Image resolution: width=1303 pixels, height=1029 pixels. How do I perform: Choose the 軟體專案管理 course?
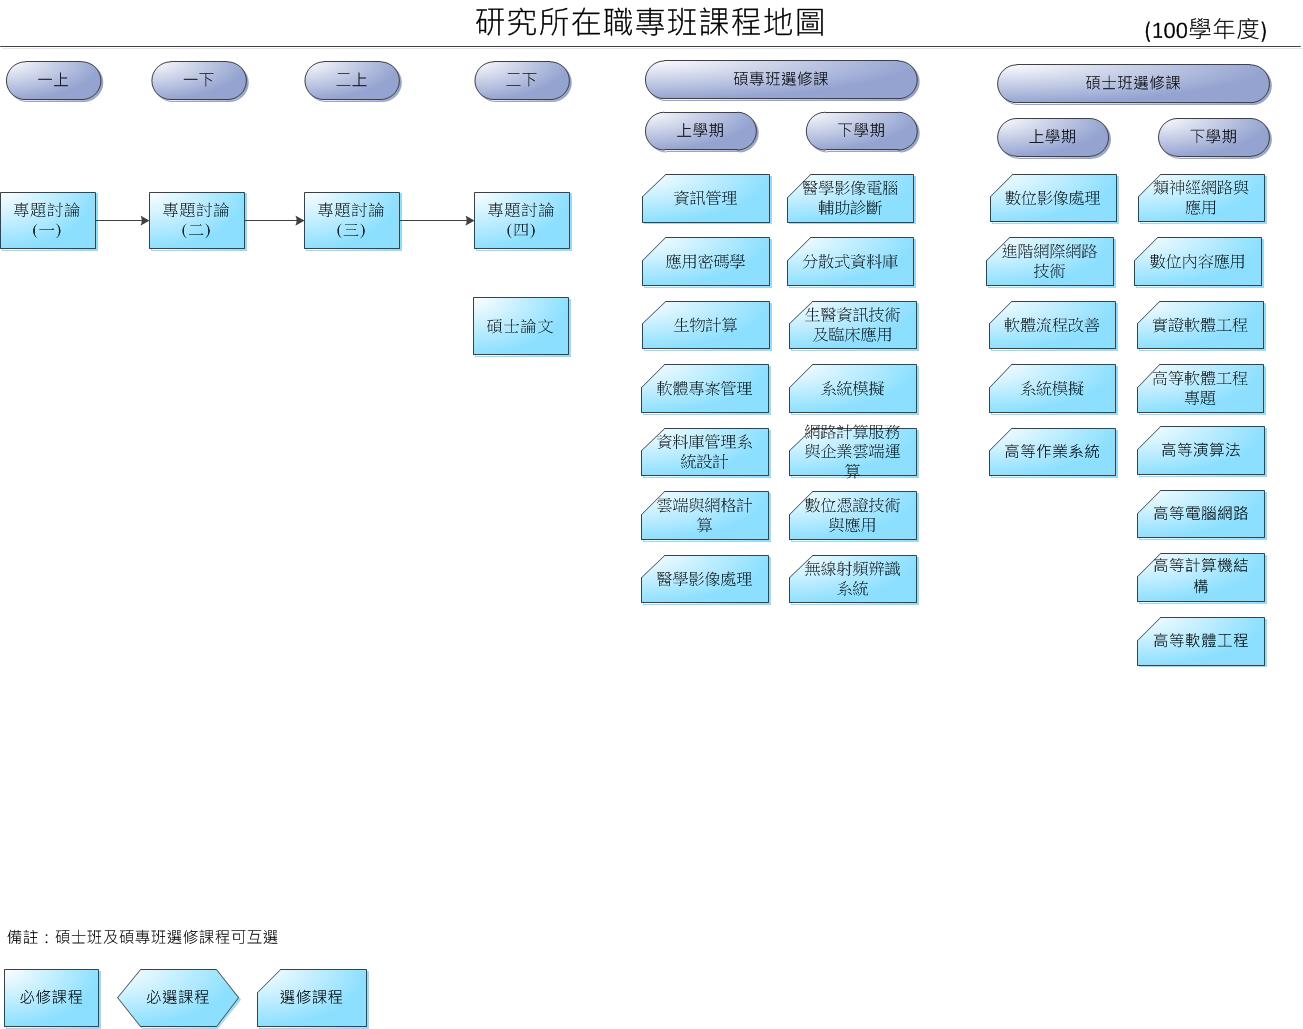pyautogui.click(x=705, y=389)
